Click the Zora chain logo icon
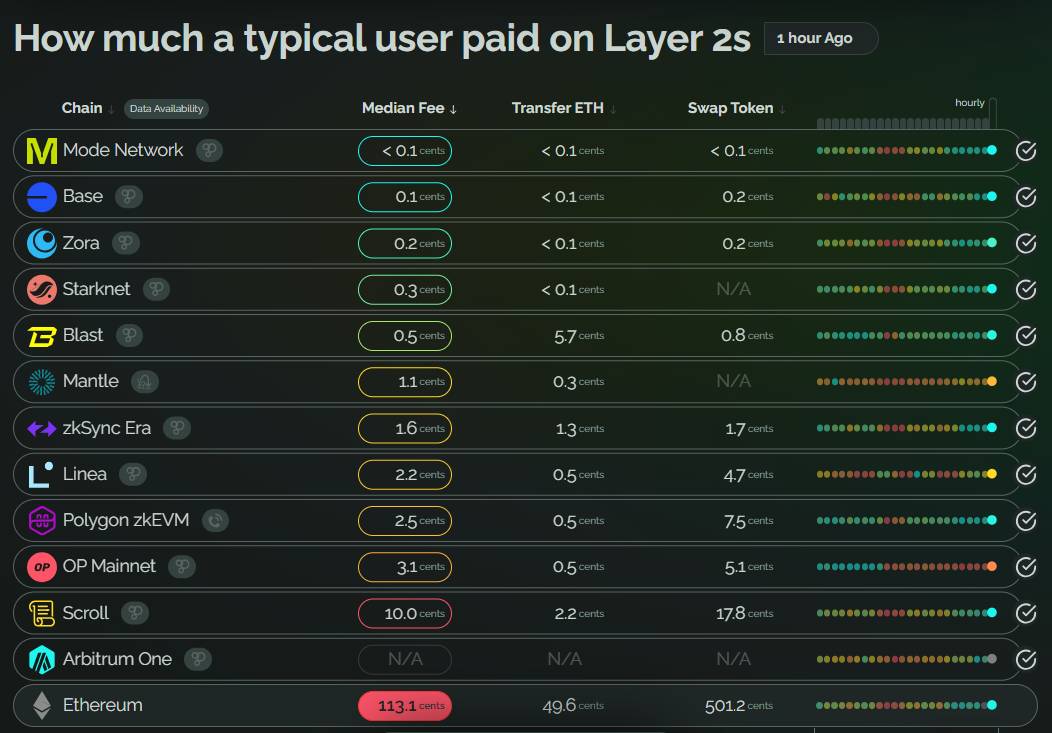 coord(42,243)
